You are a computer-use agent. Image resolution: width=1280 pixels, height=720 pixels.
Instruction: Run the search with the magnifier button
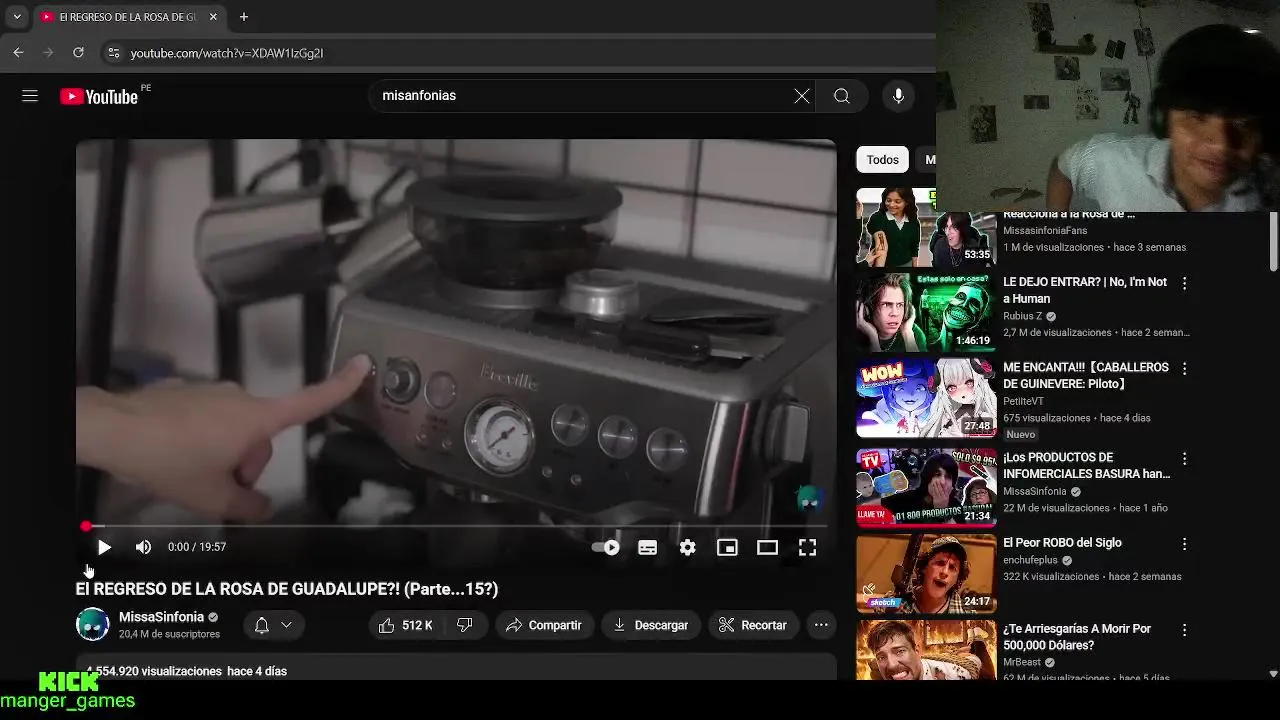[x=842, y=96]
